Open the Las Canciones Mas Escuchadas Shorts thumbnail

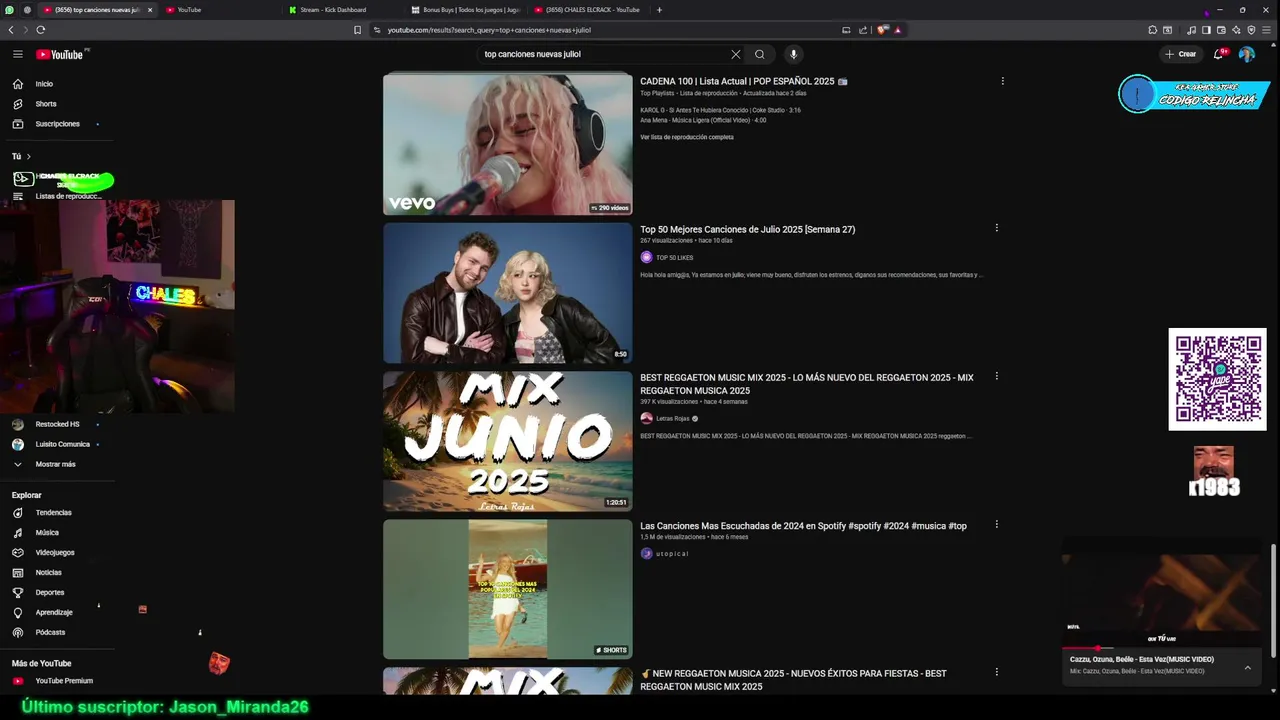pos(508,589)
